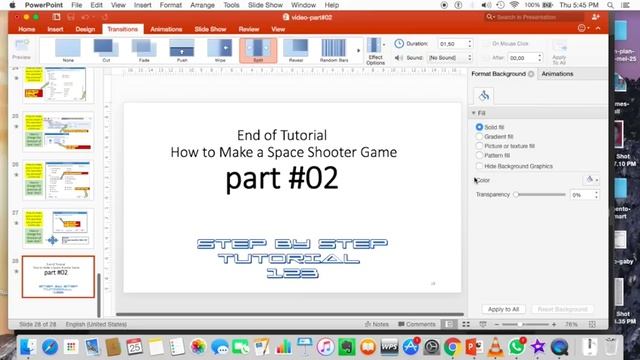The height and width of the screenshot is (360, 640).
Task: Collapse the ribbon with chevron
Action: click(598, 29)
